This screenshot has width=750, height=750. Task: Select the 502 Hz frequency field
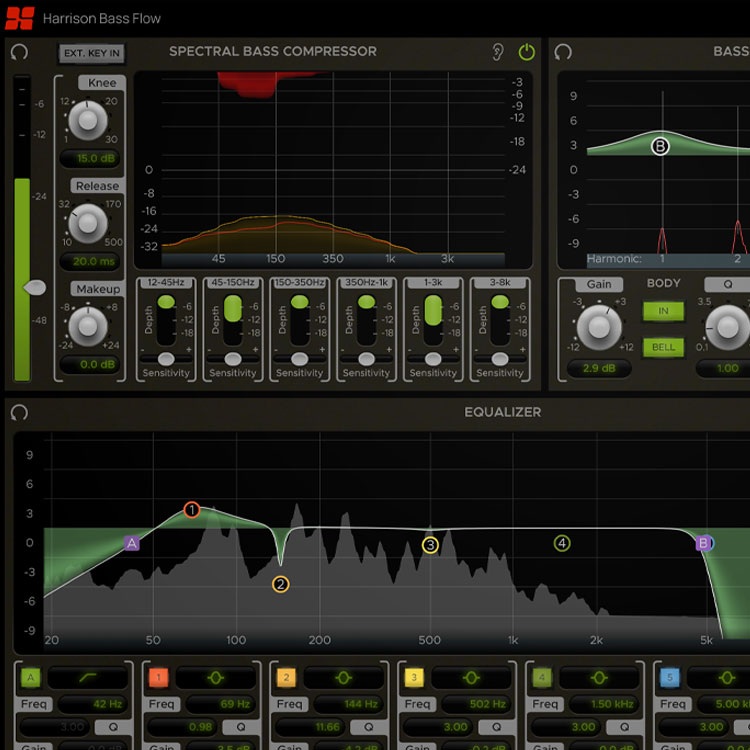pyautogui.click(x=475, y=704)
